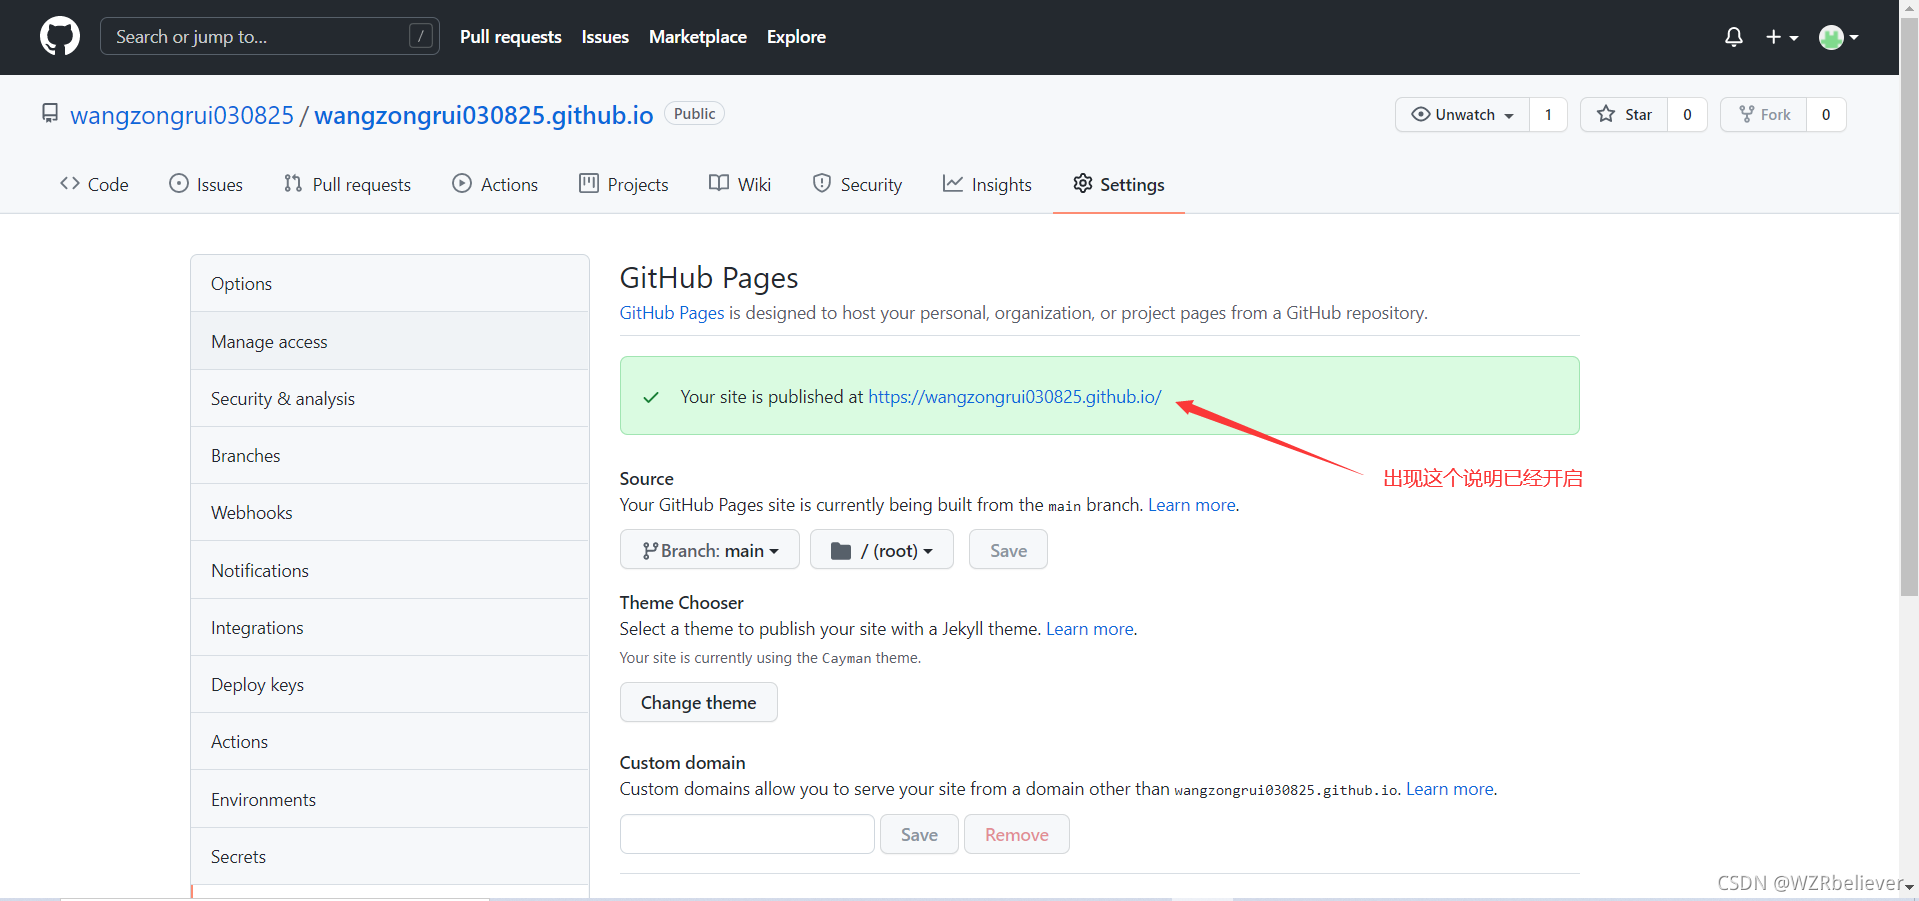Screen dimensions: 1919x901
Task: Focus the custom domain input field
Action: click(x=748, y=834)
